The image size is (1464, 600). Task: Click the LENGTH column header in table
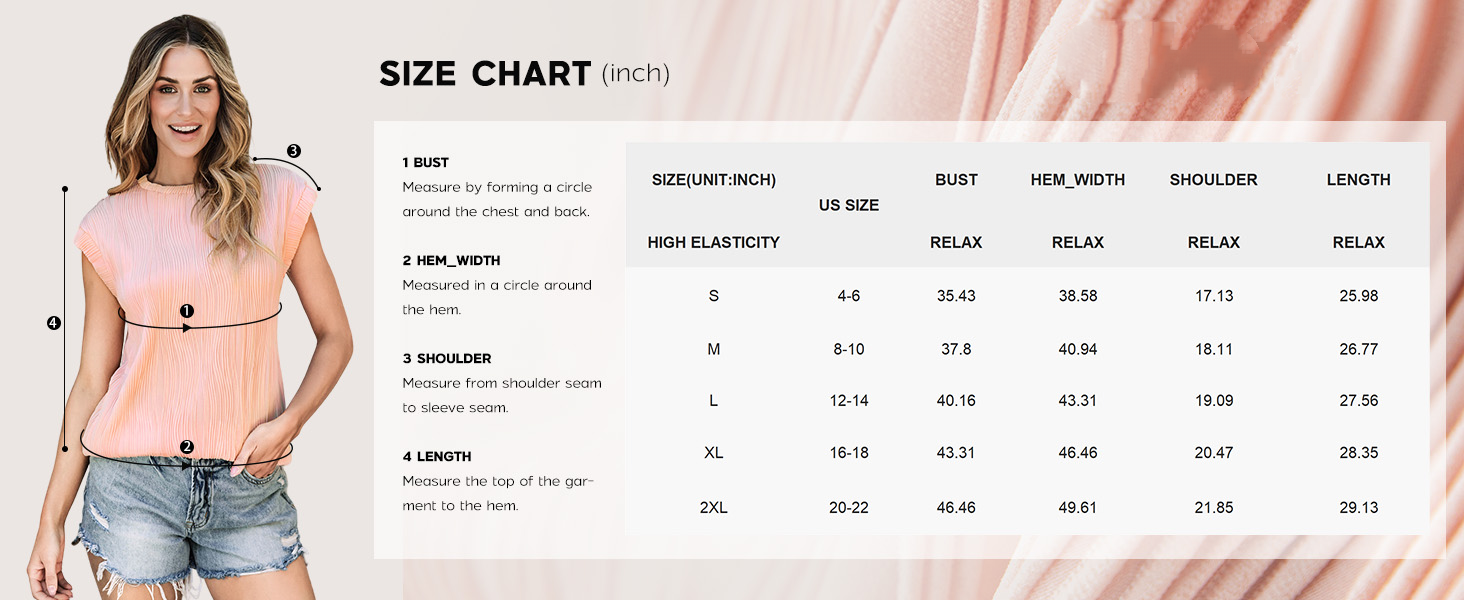point(1358,180)
